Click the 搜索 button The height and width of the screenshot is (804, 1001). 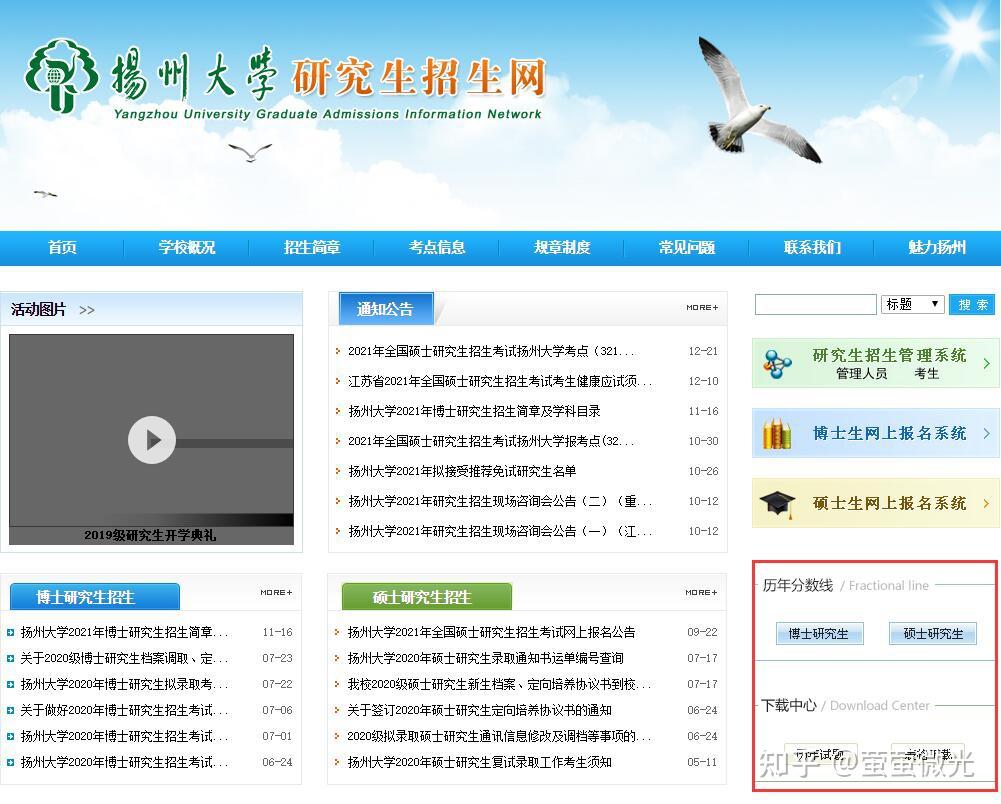coord(972,305)
